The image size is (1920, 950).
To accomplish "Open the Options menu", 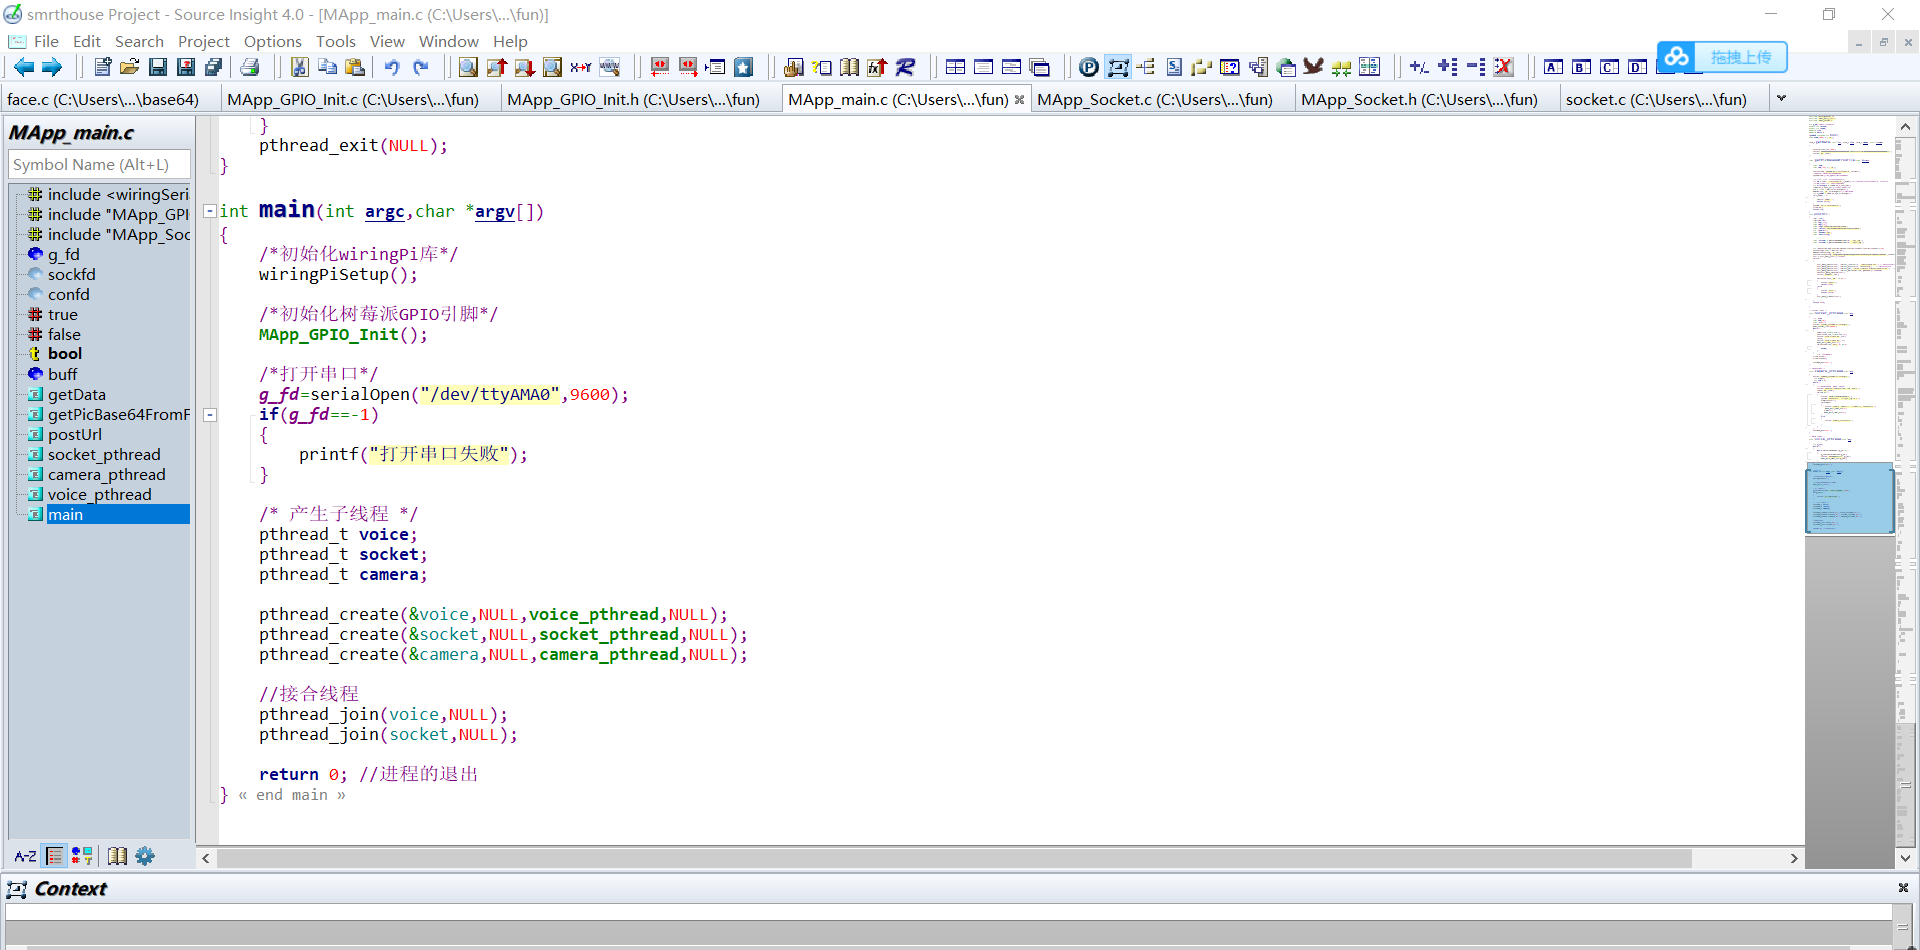I will pyautogui.click(x=273, y=41).
